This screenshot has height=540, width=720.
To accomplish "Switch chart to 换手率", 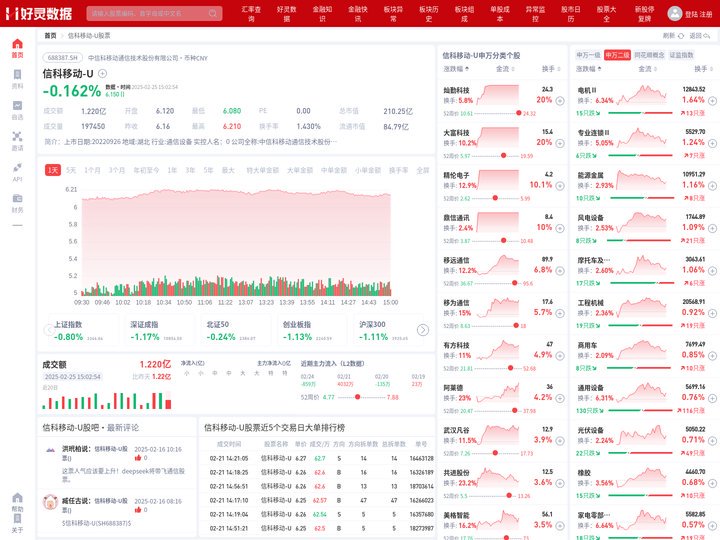I will point(399,170).
